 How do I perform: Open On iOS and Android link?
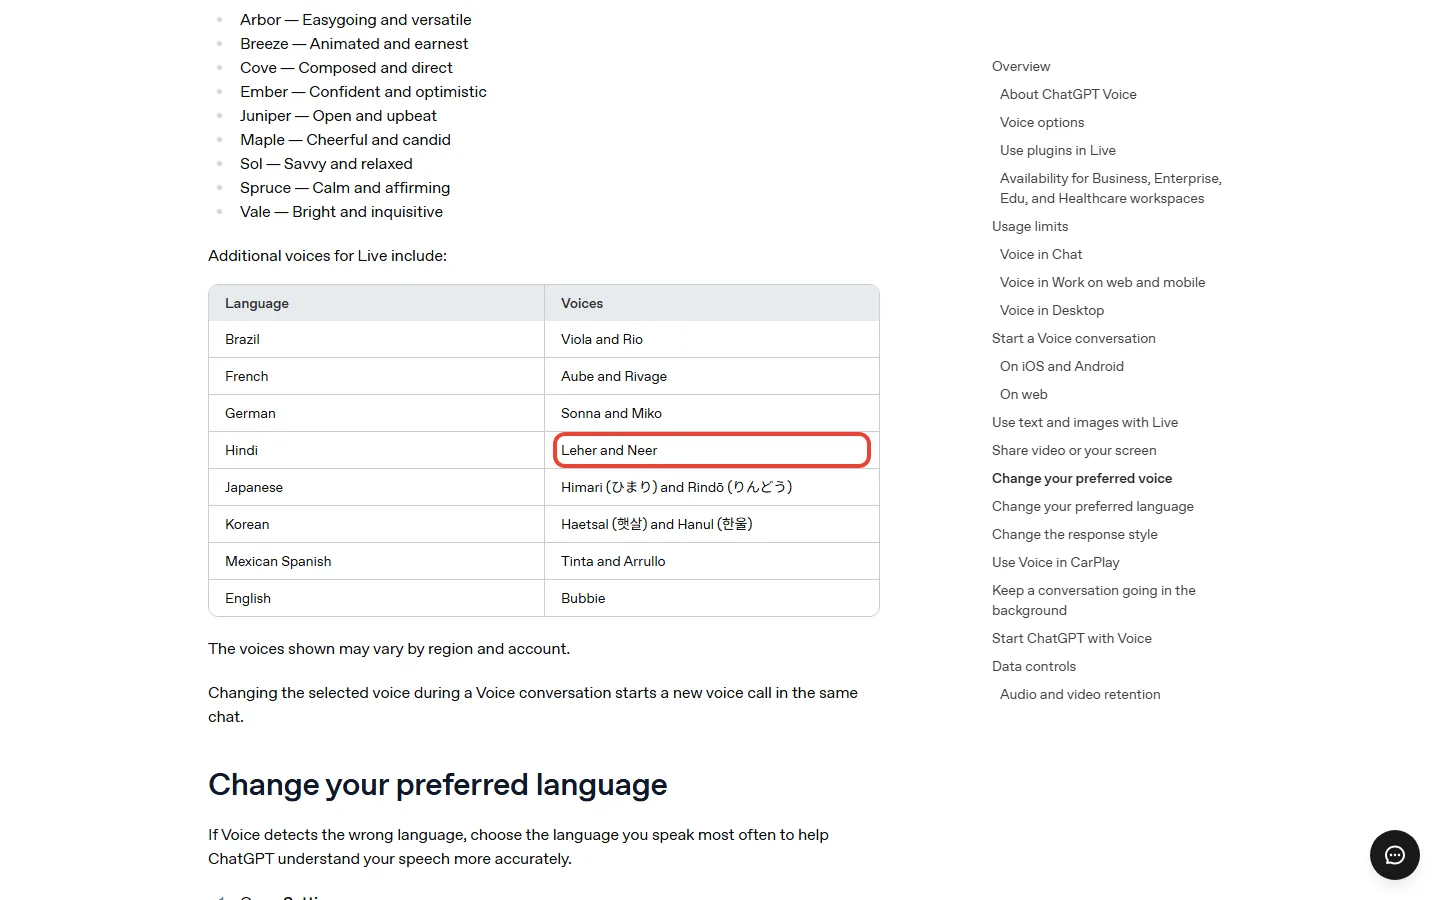[1062, 366]
